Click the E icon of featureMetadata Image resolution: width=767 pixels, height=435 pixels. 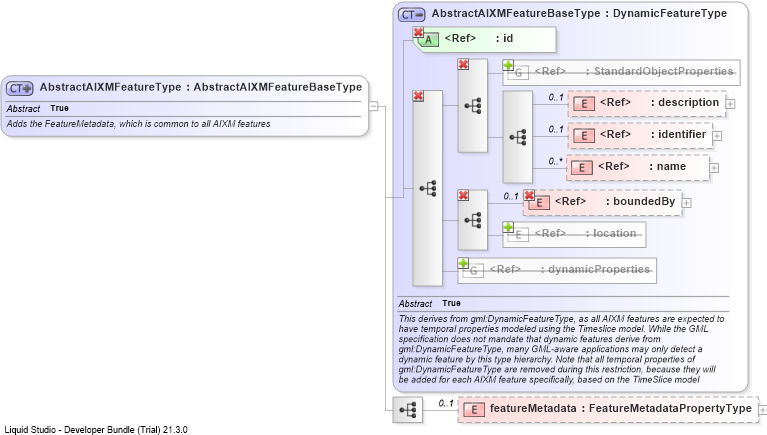pyautogui.click(x=474, y=410)
